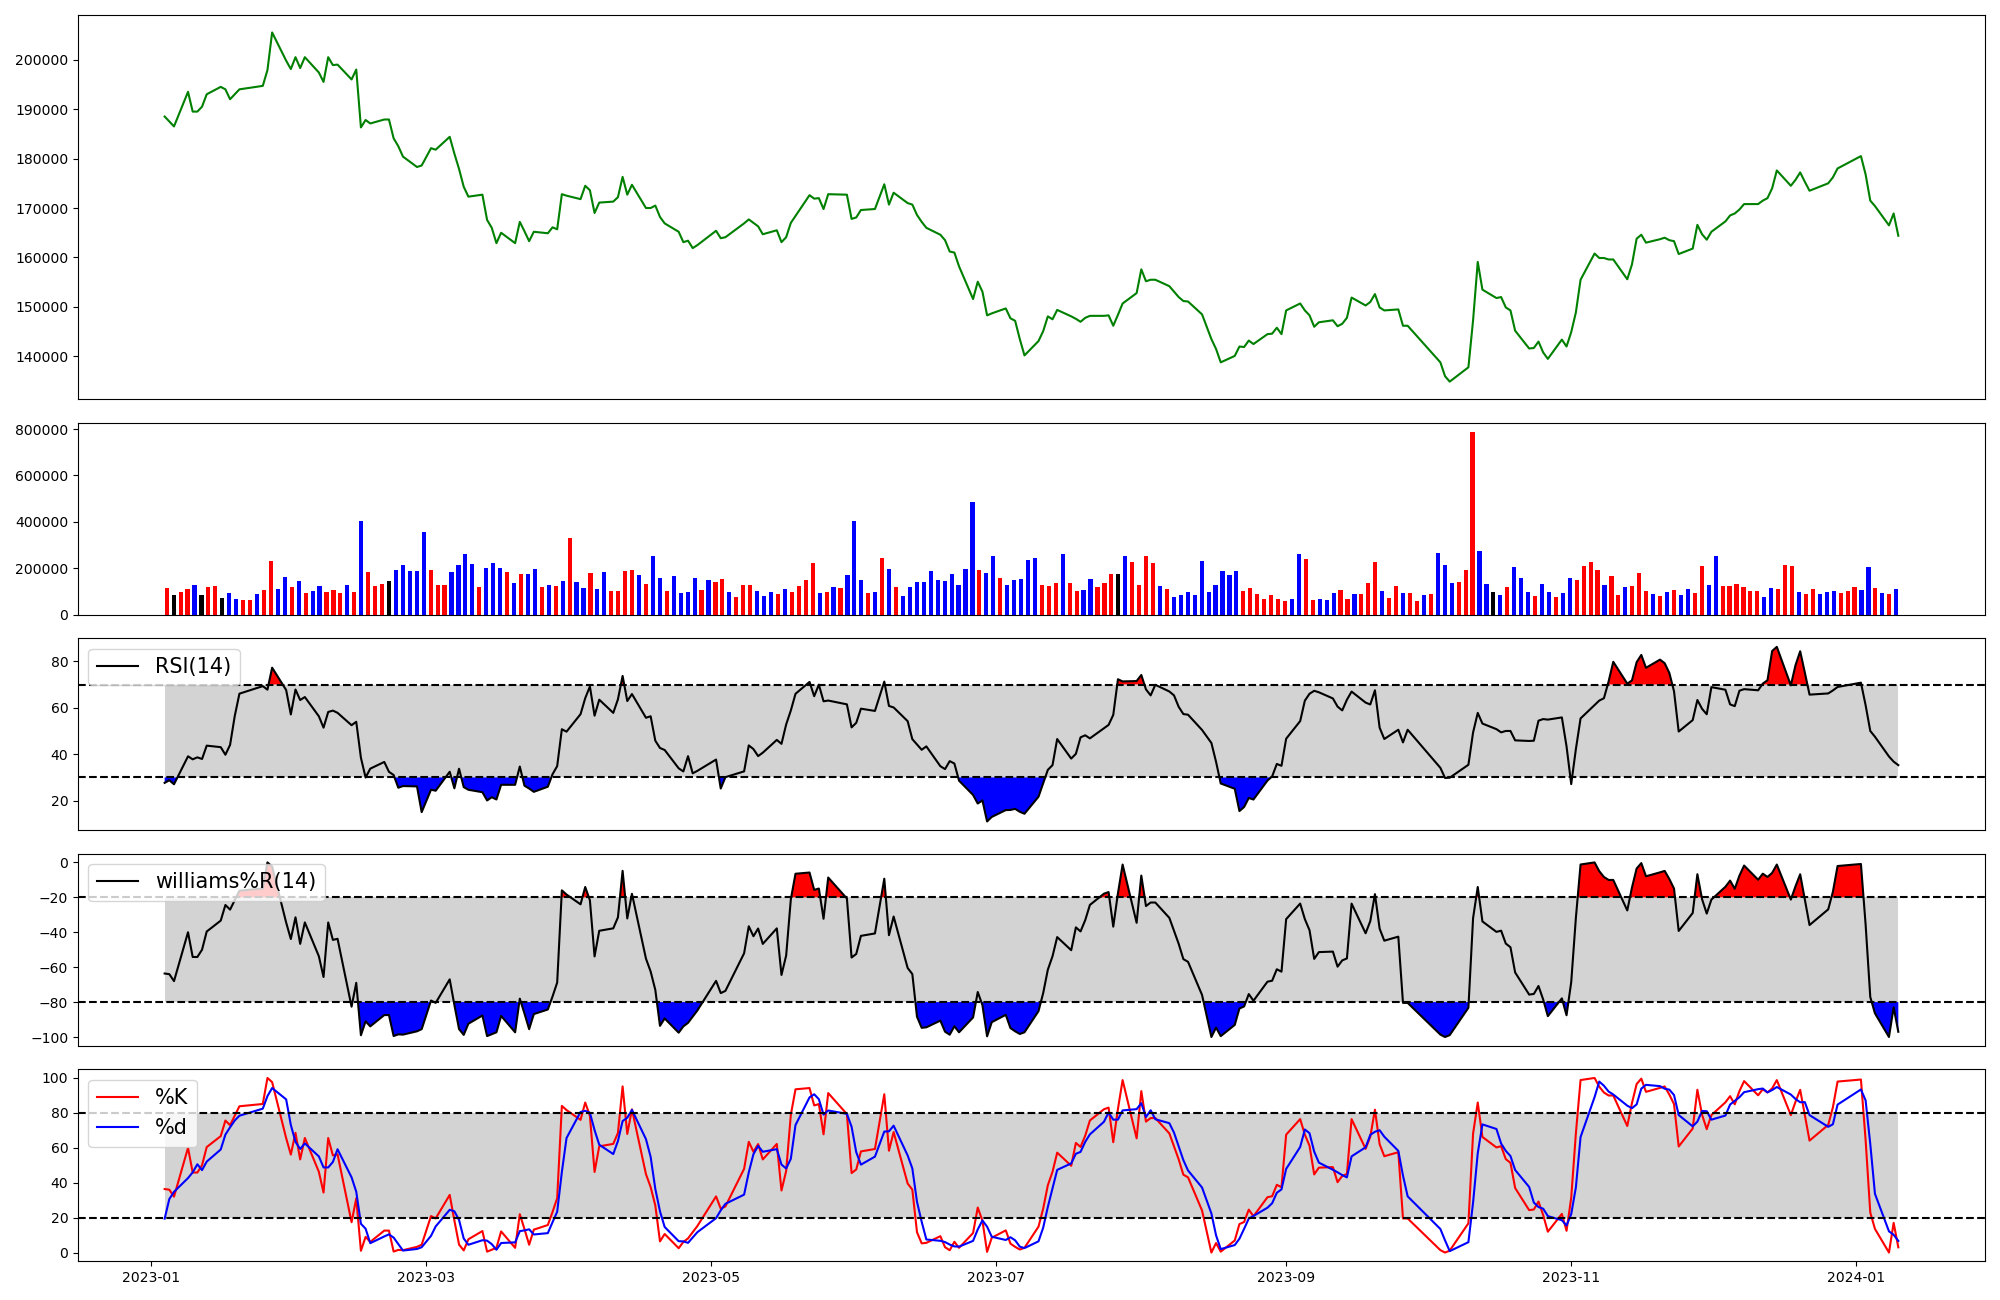Click the 140000 price axis tick label
Viewport: 2000px width, 1300px height.
coord(42,357)
